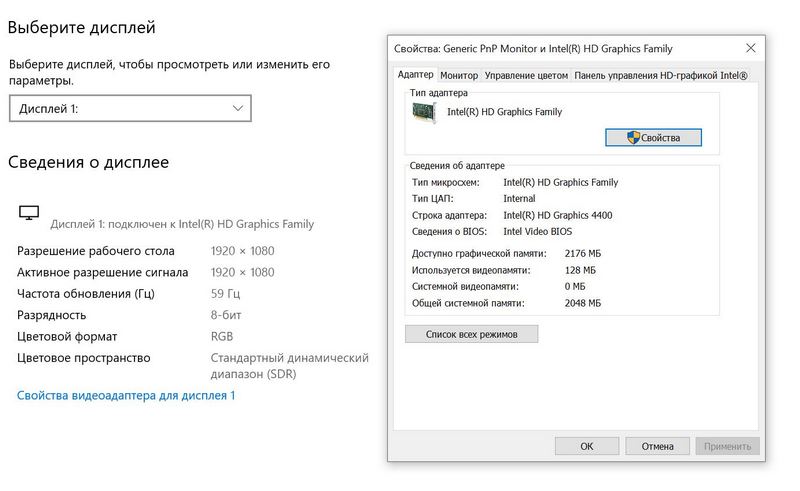800x491 pixels.
Task: Click the desktop resolution value 1920 × 1080
Action: coord(242,251)
